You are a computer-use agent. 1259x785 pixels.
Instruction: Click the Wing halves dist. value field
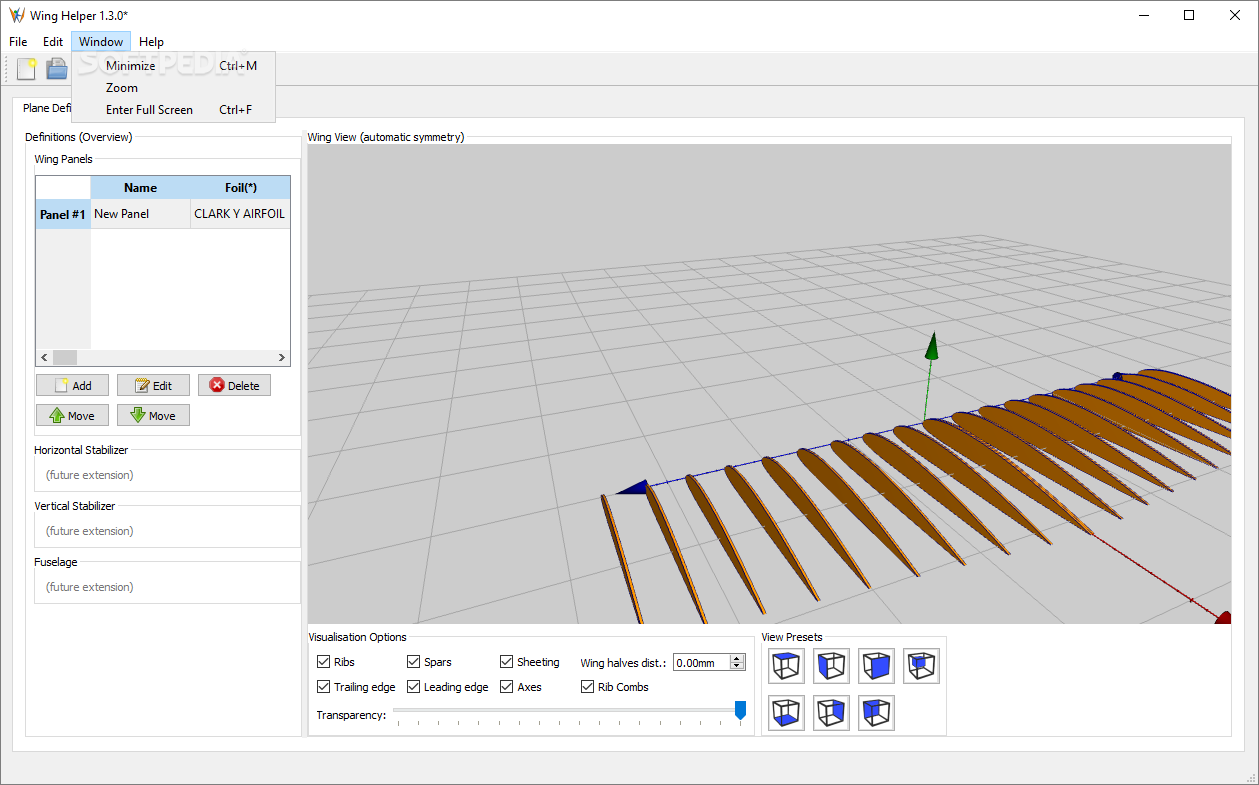(701, 662)
